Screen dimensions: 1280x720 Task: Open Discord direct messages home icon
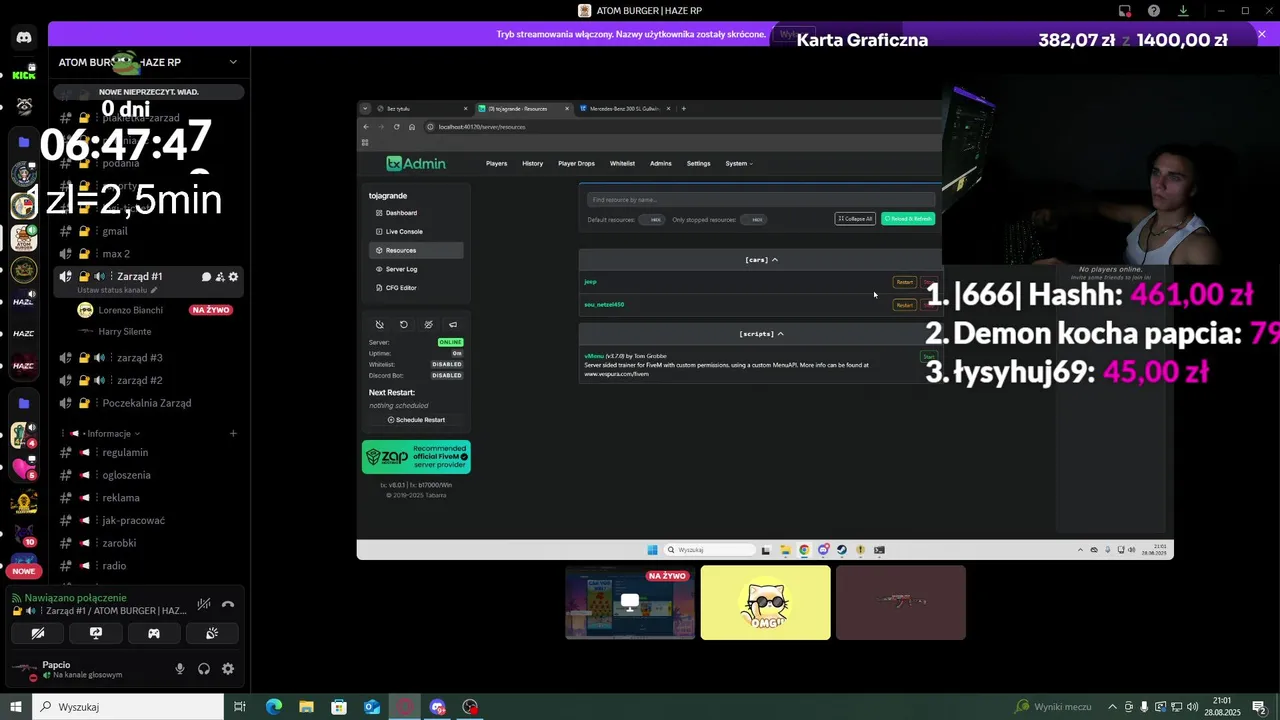[24, 37]
